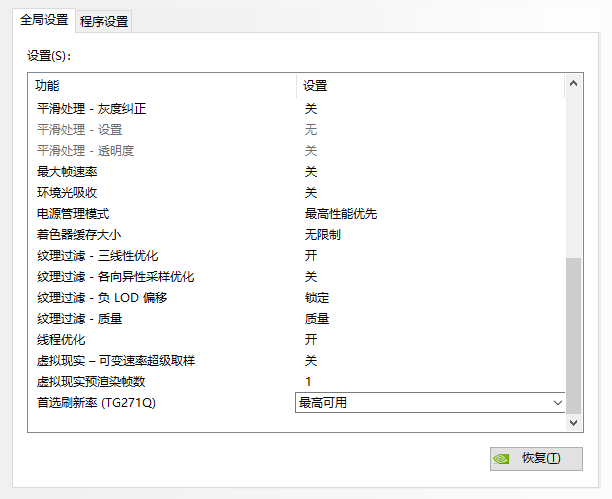Click the 关 value for 灰度纠正
Viewport: 612px width, 499px height.
pyautogui.click(x=311, y=109)
